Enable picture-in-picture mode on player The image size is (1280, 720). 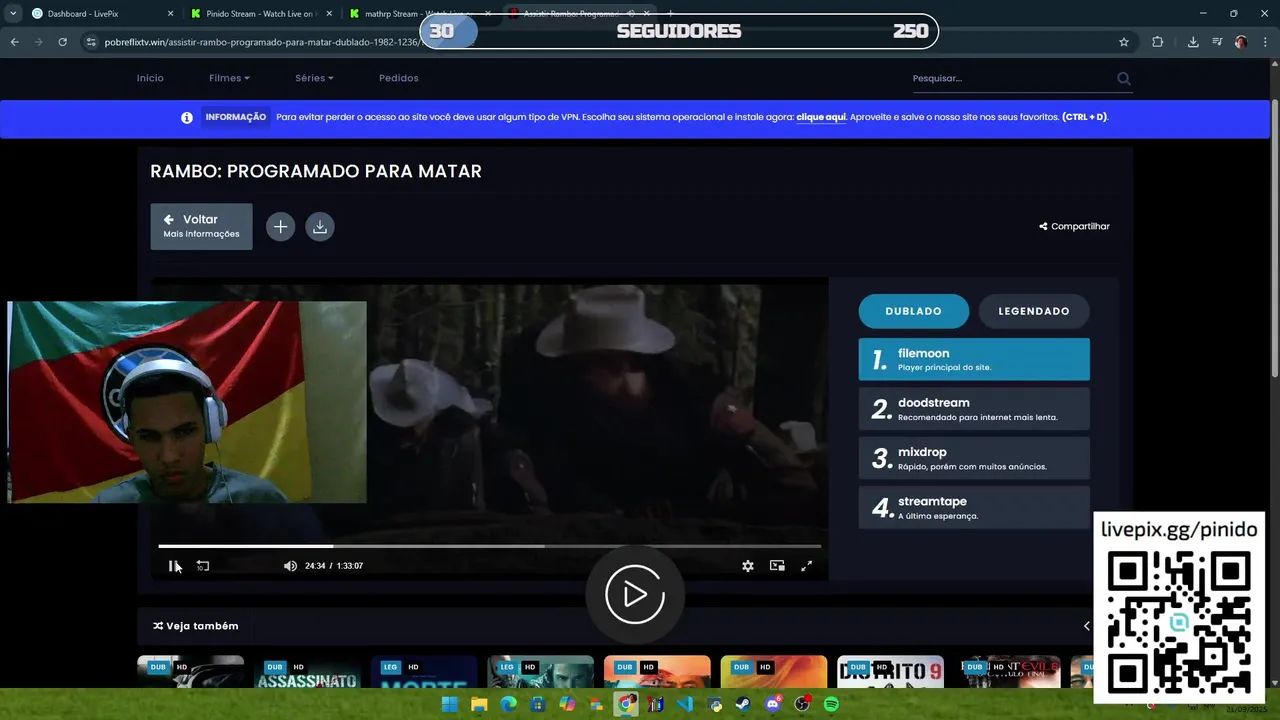[x=777, y=566]
